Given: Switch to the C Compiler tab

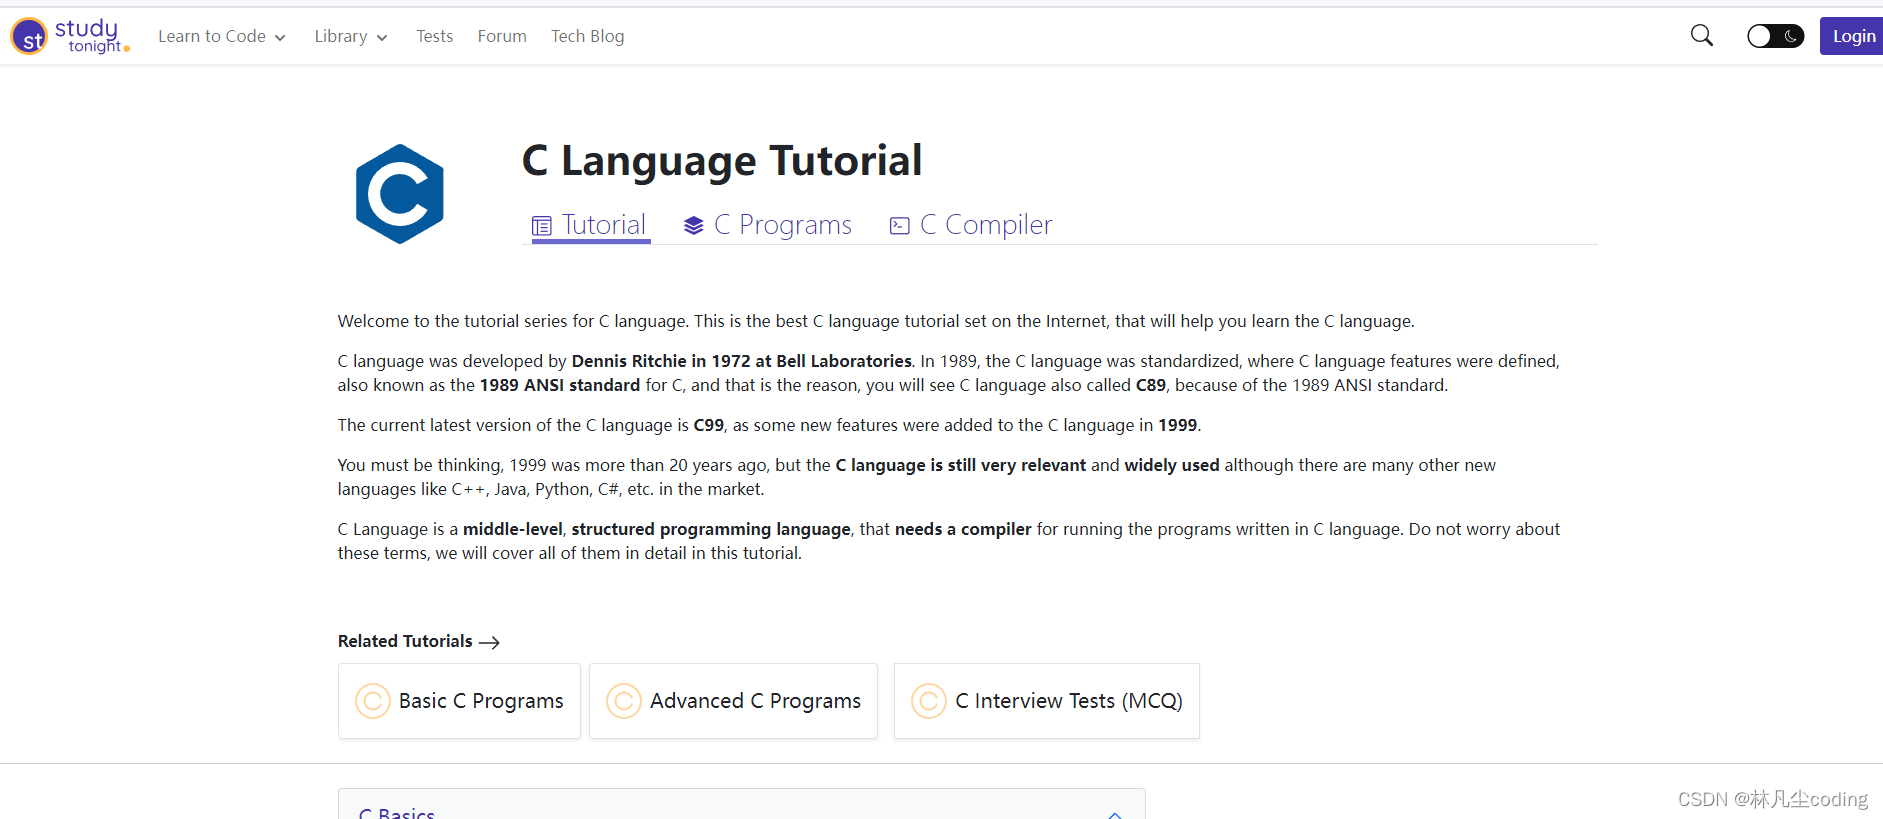Looking at the screenshot, I should (x=971, y=225).
